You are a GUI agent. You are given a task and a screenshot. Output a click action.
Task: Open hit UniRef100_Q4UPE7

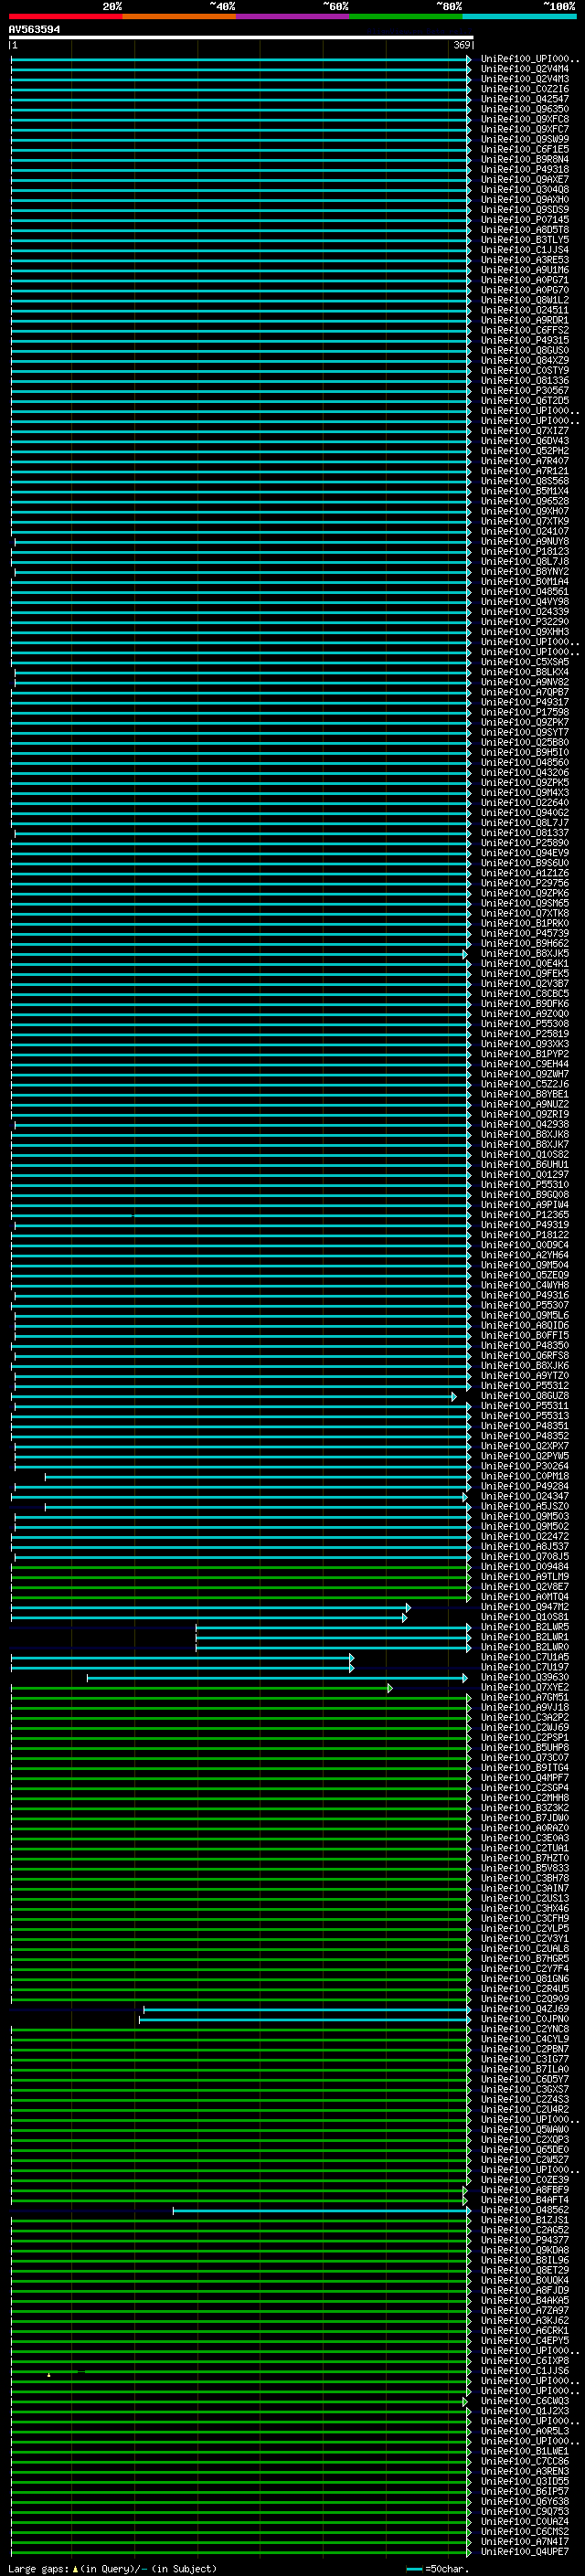(x=525, y=2551)
